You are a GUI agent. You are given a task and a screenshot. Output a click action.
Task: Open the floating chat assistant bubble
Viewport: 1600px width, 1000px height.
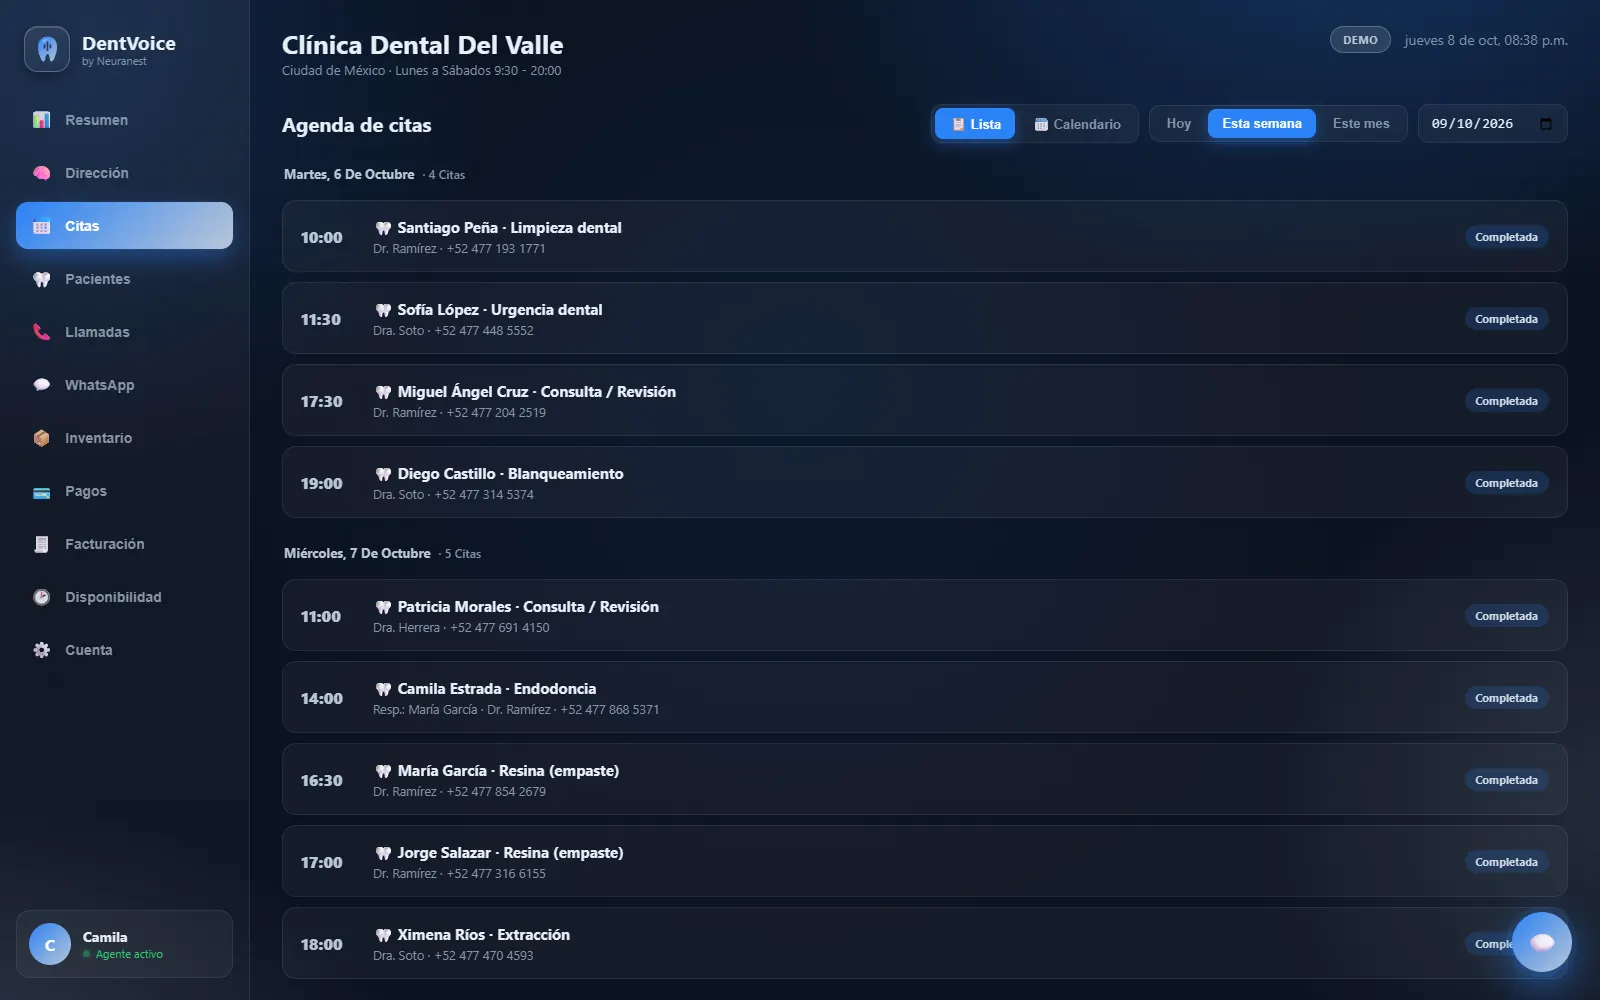1541,942
